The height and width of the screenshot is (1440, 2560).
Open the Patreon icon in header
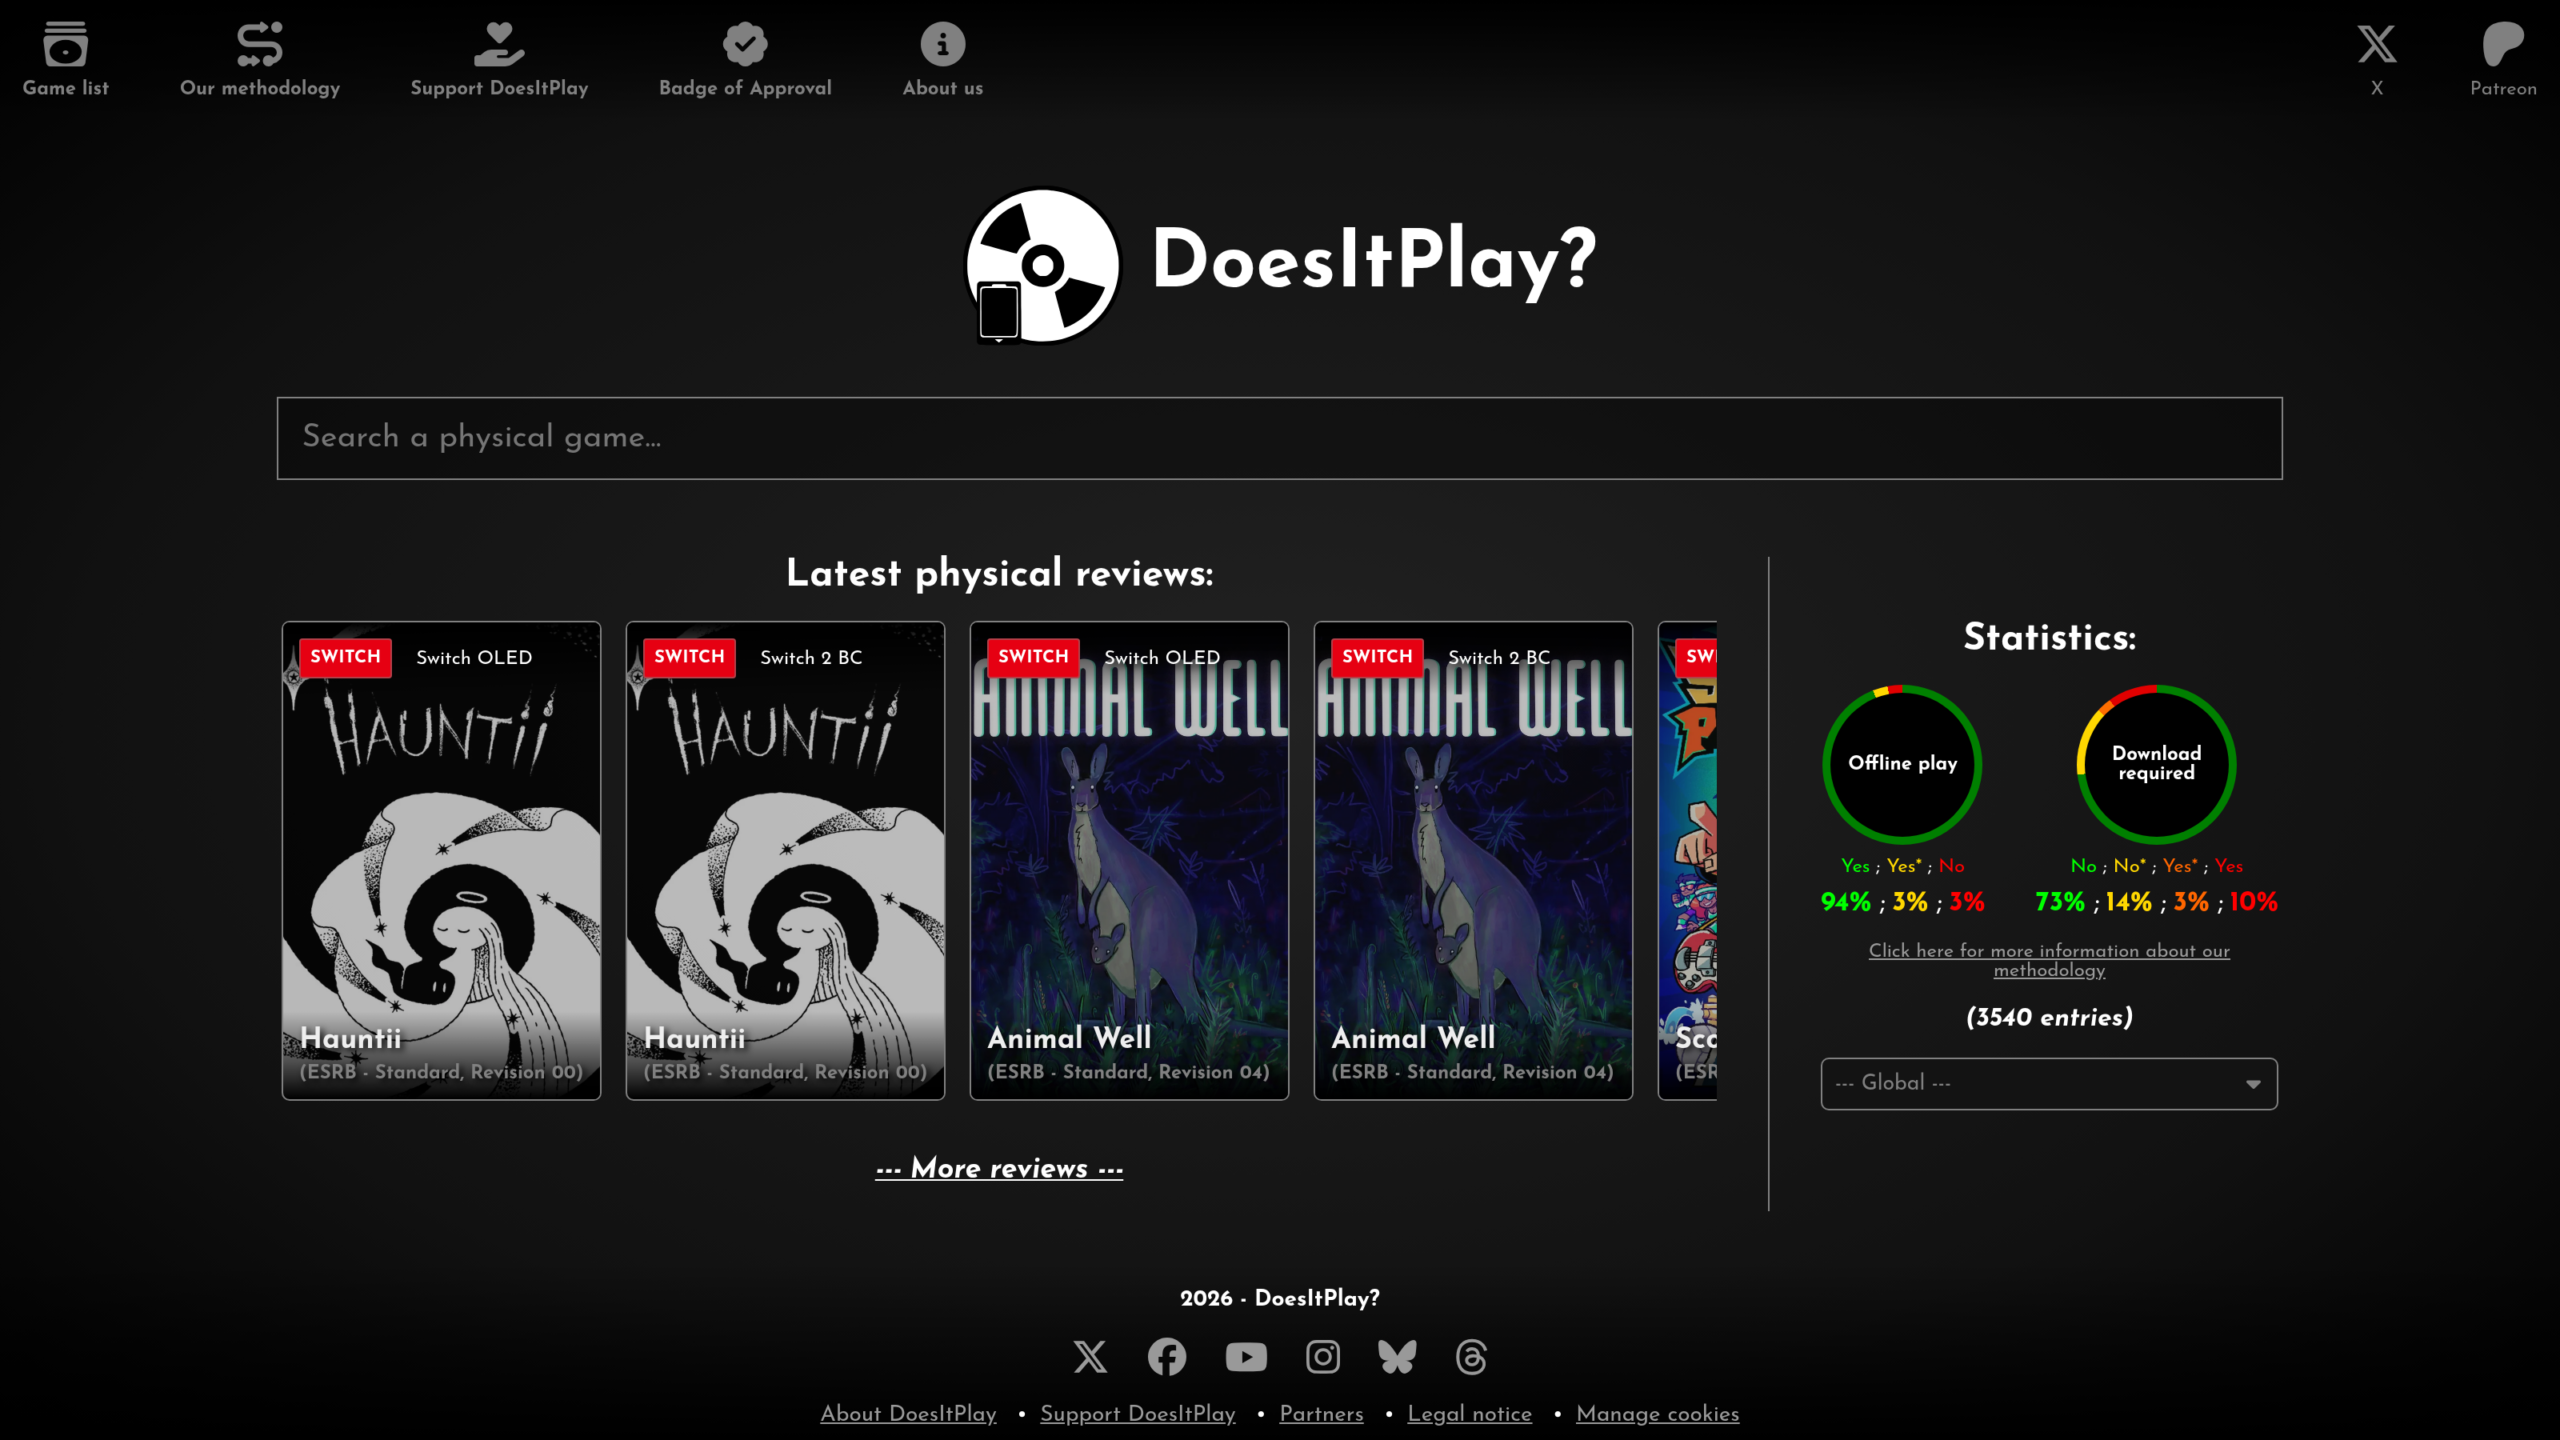pyautogui.click(x=2503, y=44)
